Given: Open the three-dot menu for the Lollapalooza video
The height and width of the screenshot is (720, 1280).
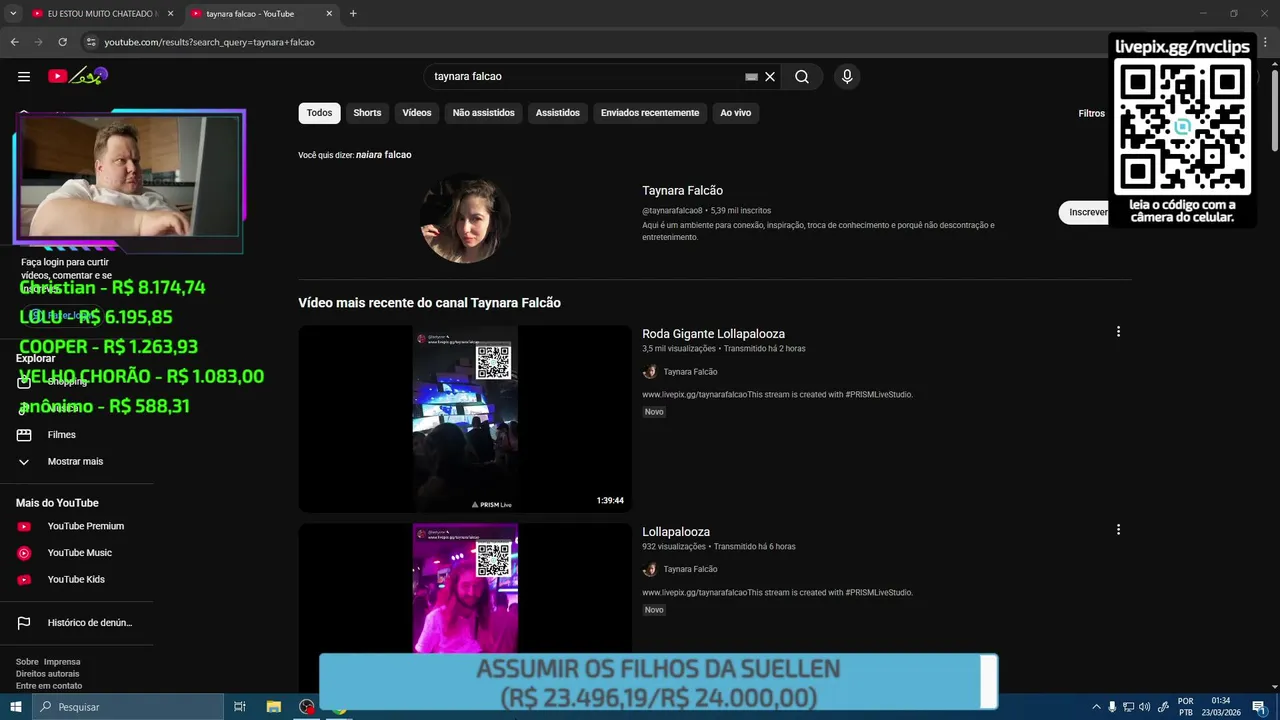Looking at the screenshot, I should click(1118, 530).
